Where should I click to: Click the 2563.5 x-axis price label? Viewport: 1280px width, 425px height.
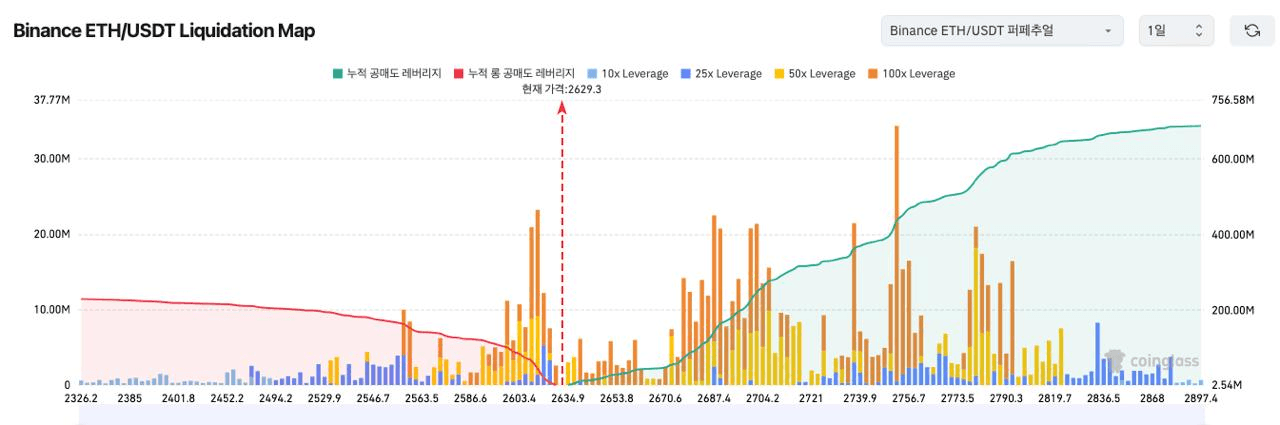point(422,398)
